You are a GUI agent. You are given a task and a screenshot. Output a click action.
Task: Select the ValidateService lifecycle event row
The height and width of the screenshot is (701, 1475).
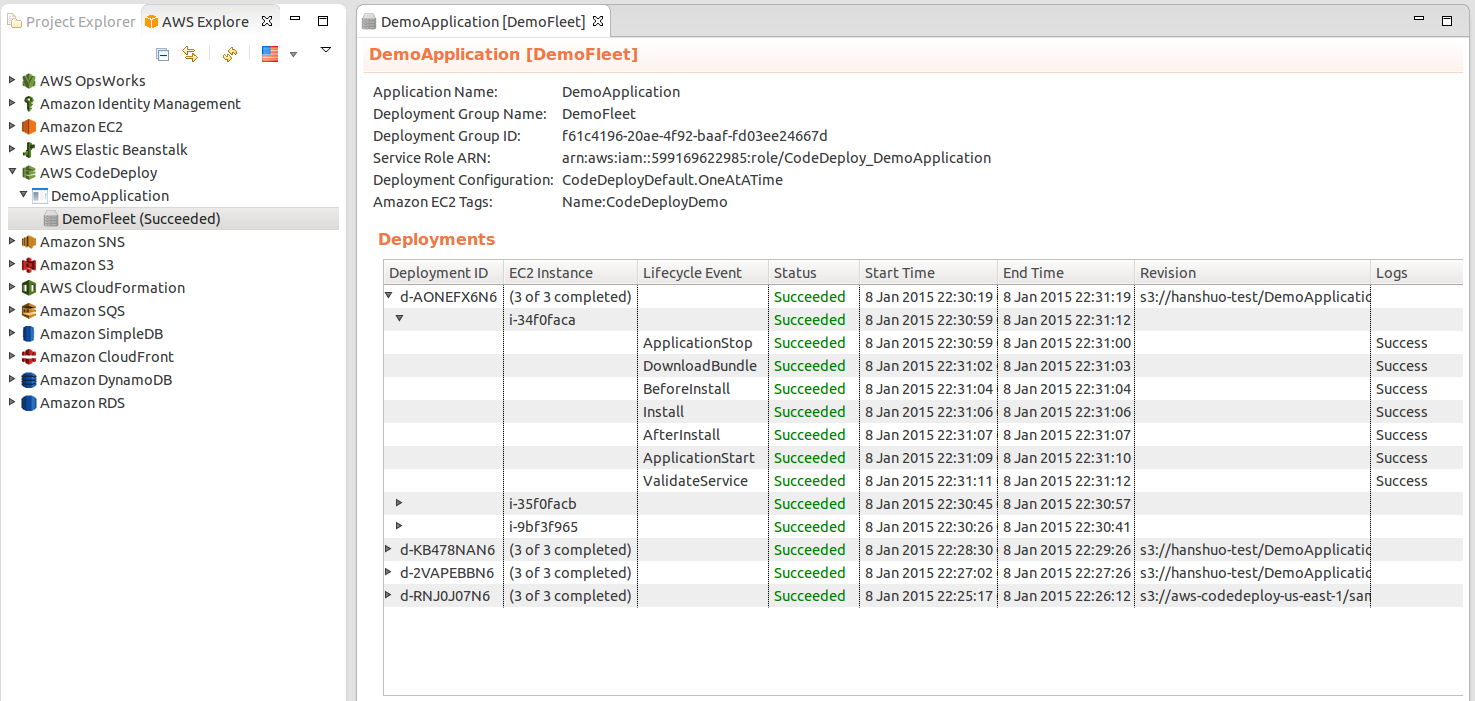[x=695, y=481]
